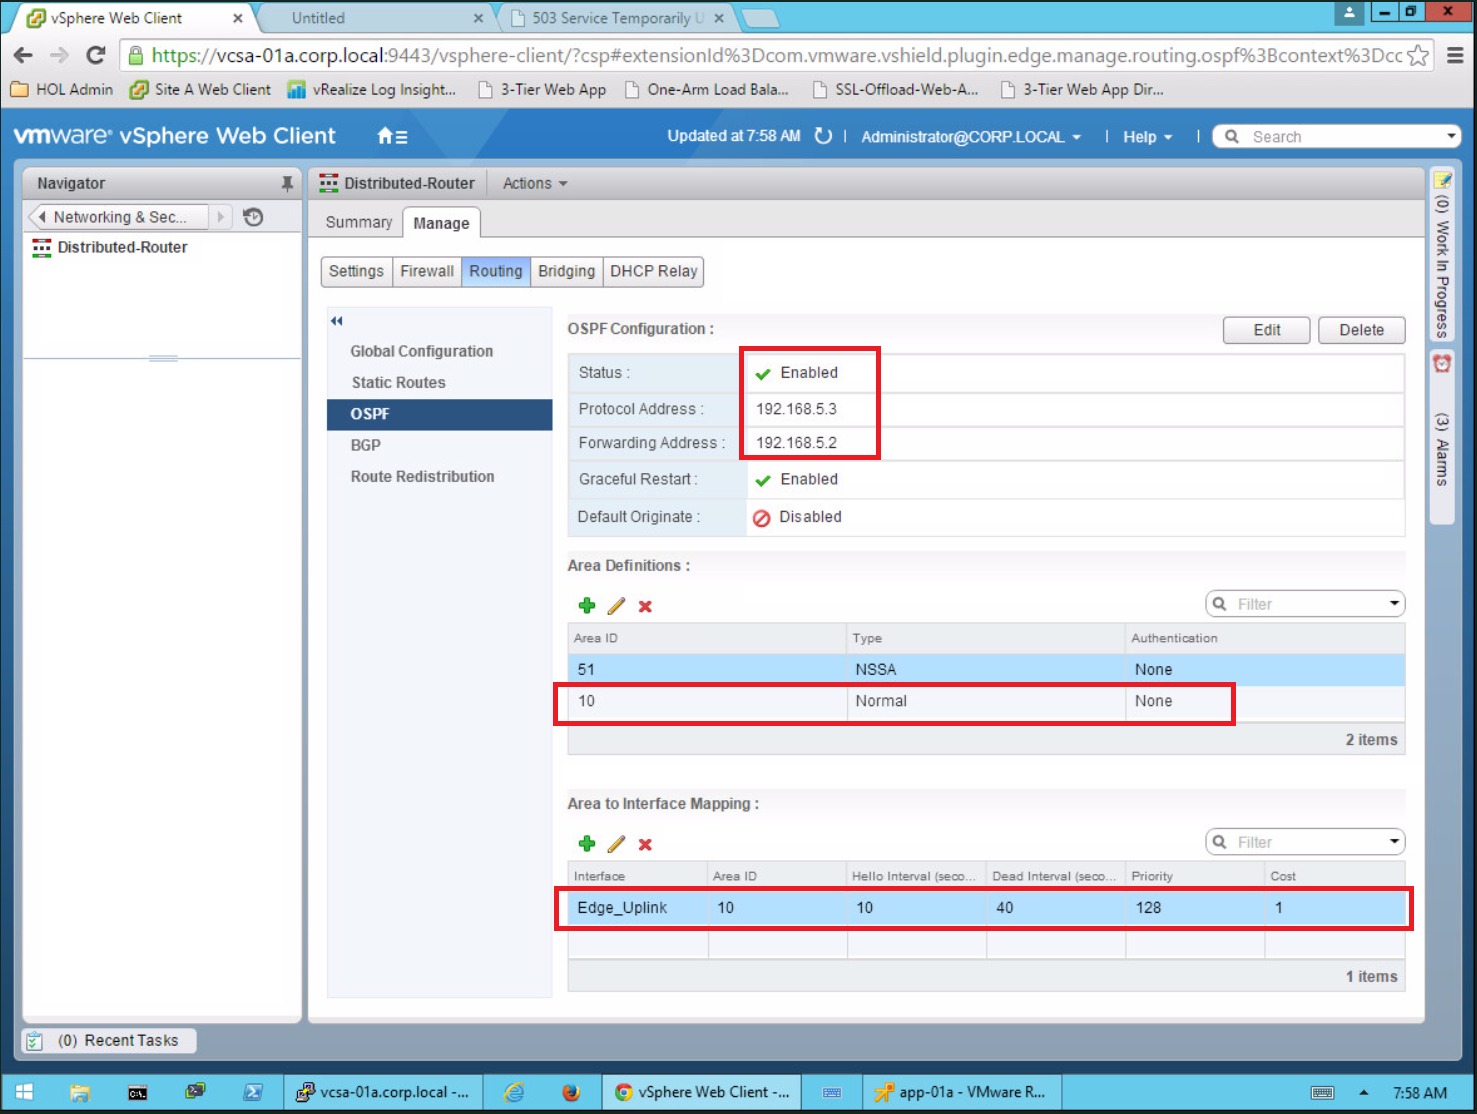The width and height of the screenshot is (1477, 1114).
Task: Open the Bridging sub-tab
Action: point(566,271)
